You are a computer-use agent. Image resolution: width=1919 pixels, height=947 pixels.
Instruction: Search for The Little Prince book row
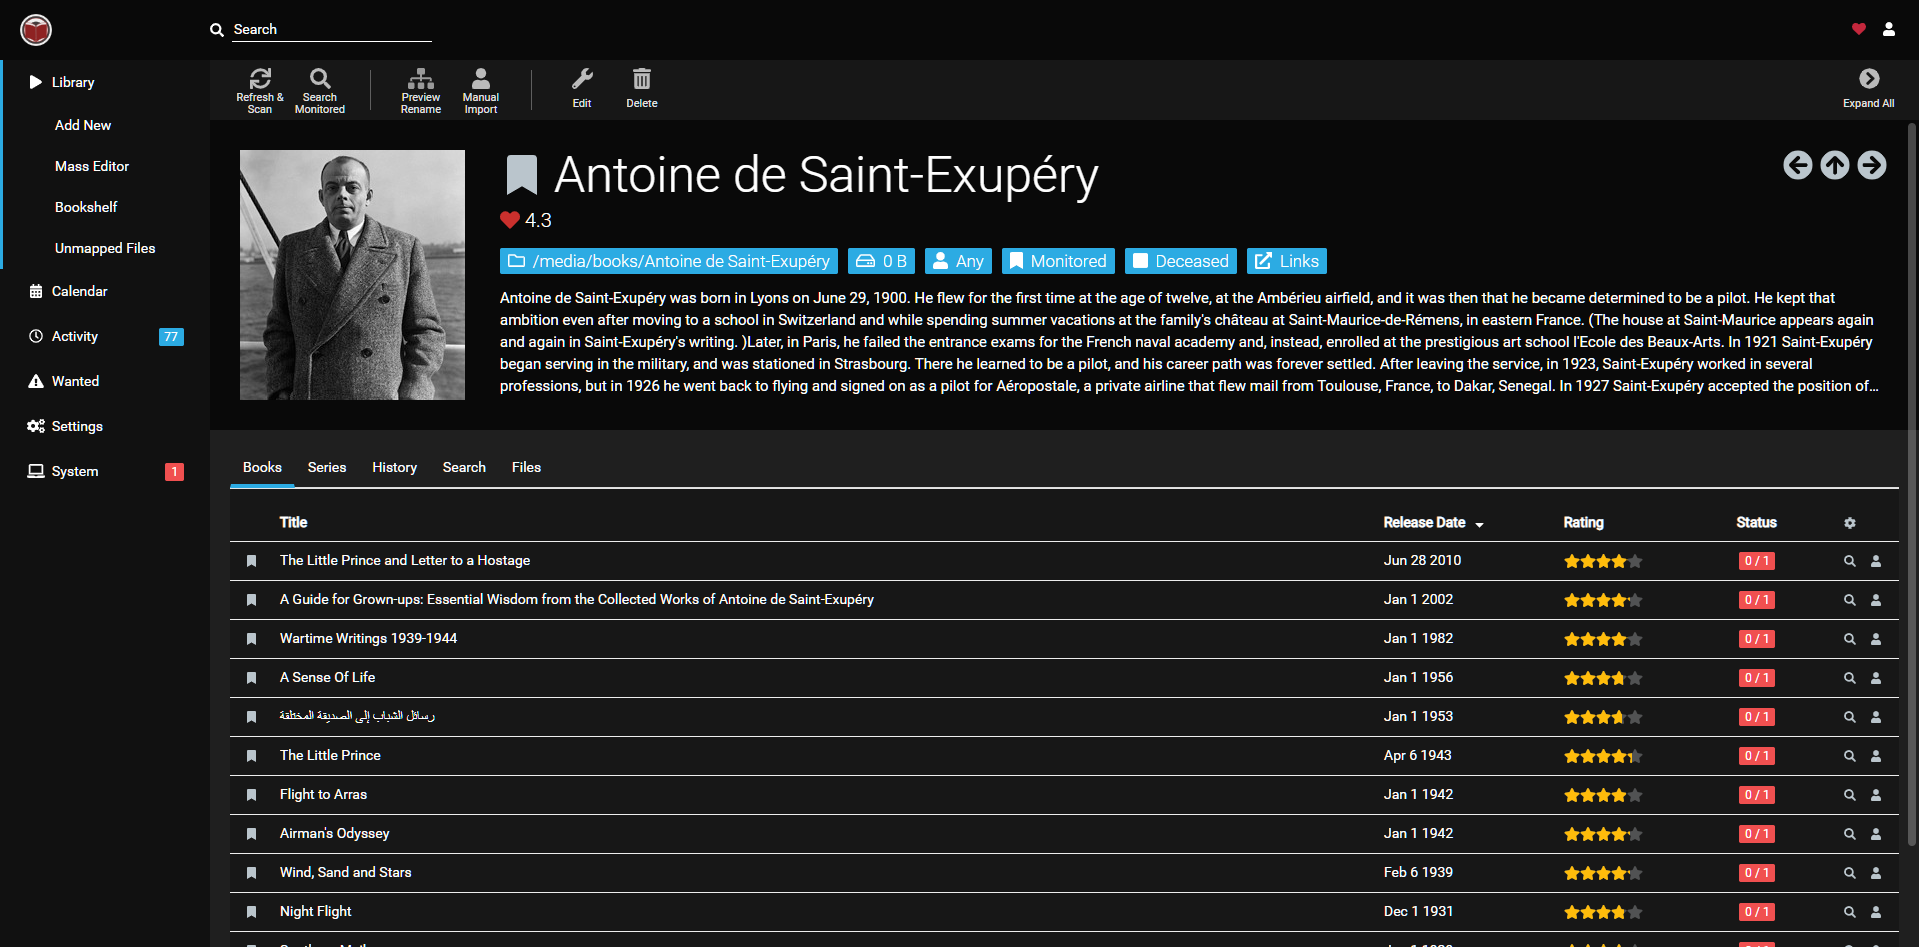1850,756
